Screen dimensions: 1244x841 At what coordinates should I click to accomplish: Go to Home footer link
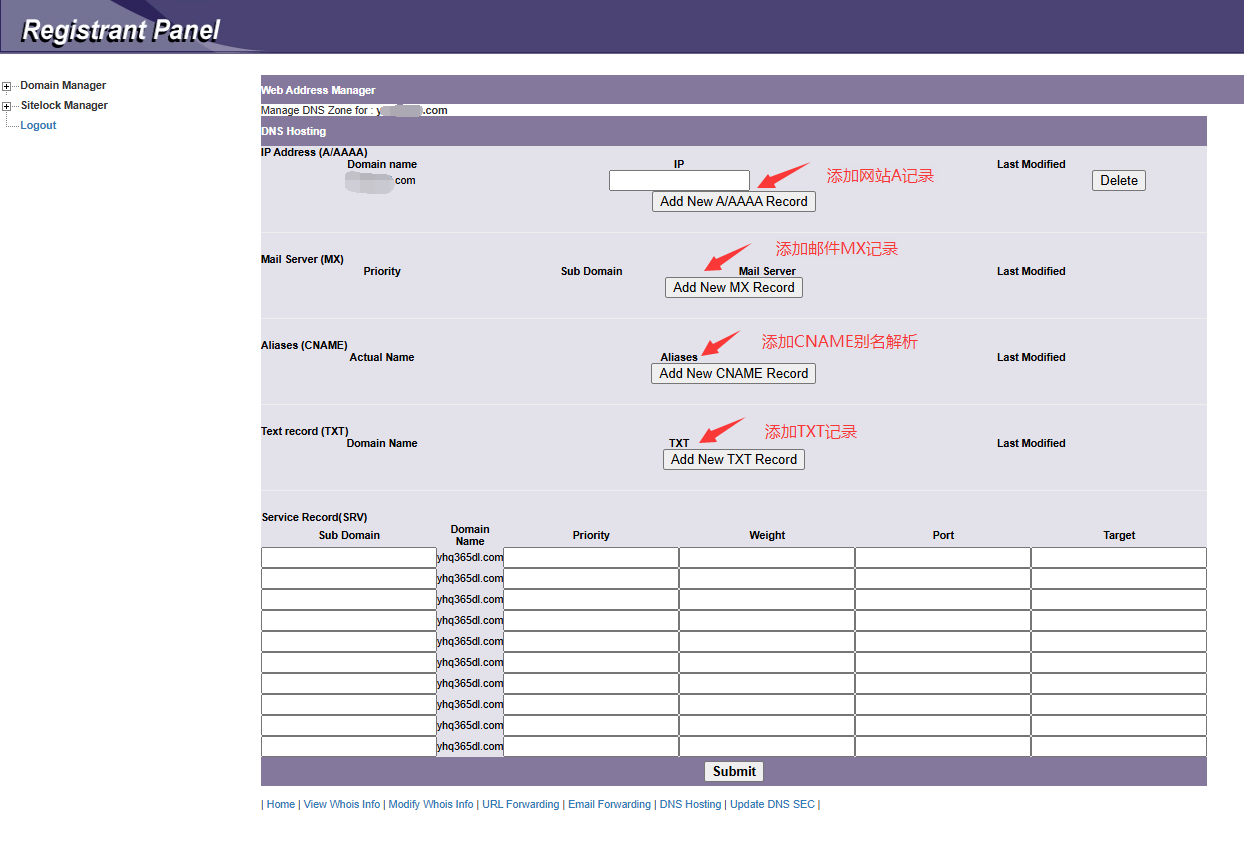281,805
